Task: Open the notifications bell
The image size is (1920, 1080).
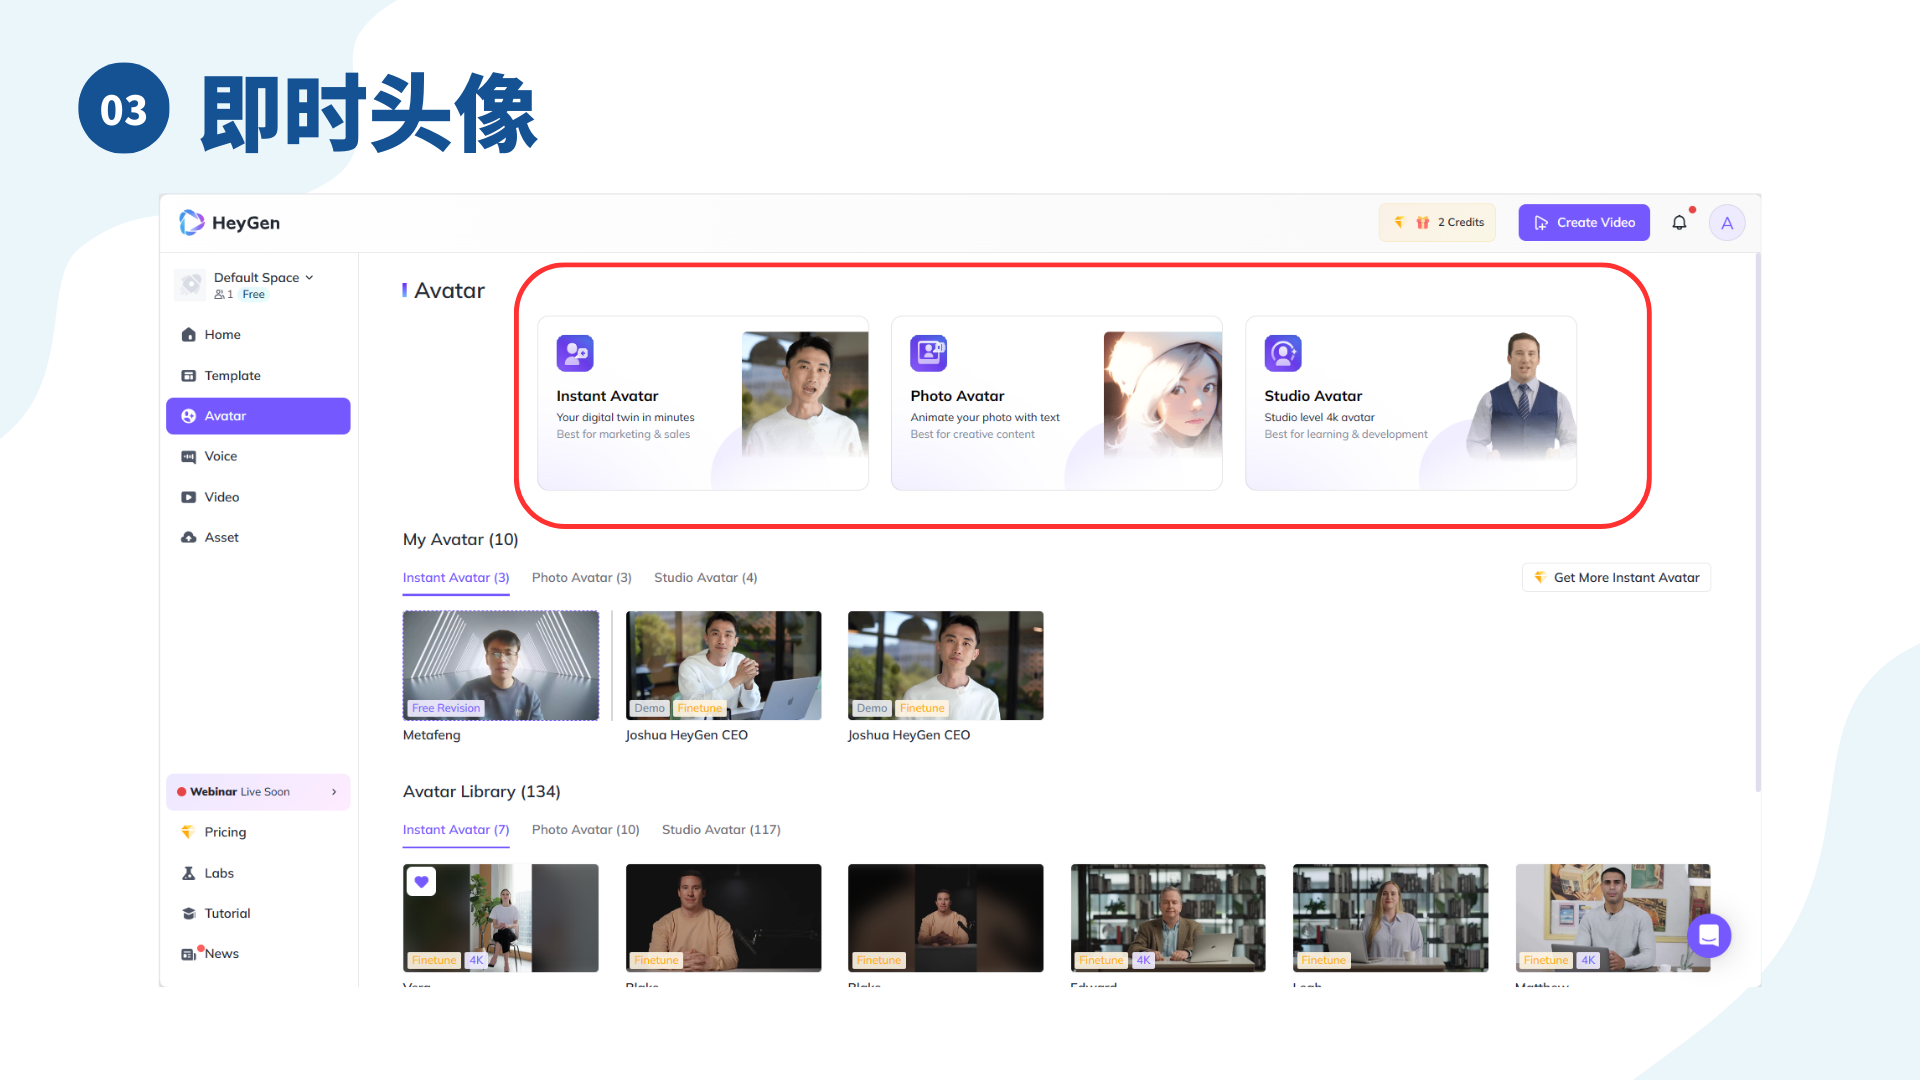Action: [x=1680, y=223]
